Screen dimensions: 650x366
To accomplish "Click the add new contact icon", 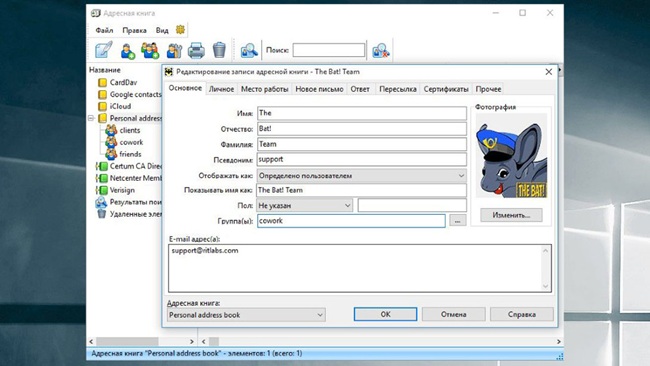I will [128, 51].
